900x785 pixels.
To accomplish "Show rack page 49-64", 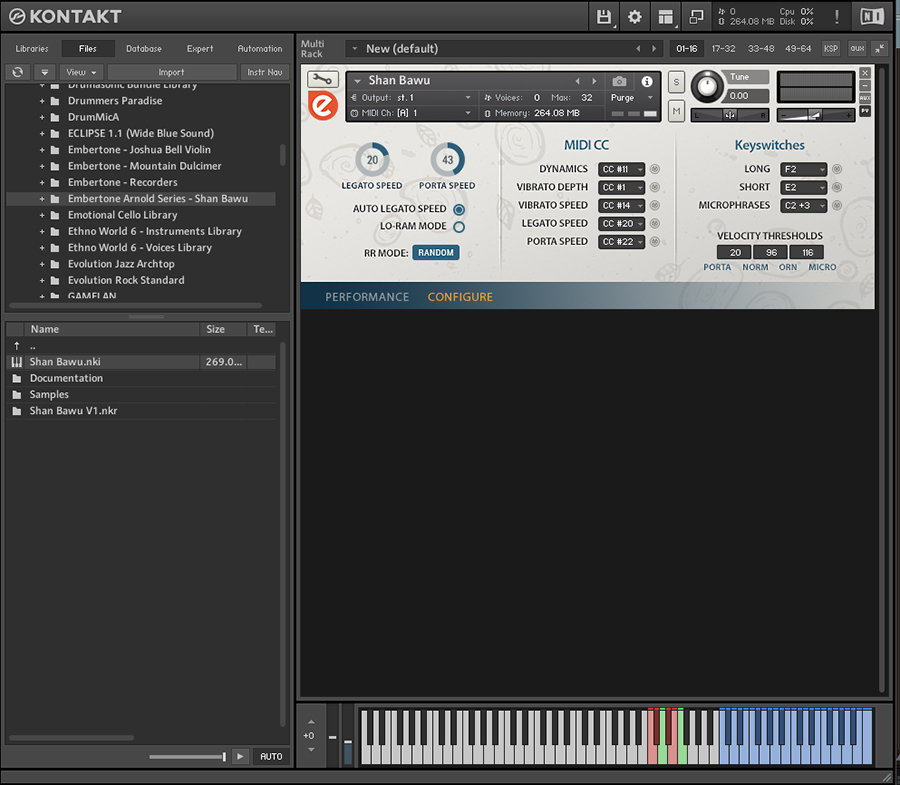I will coord(798,49).
